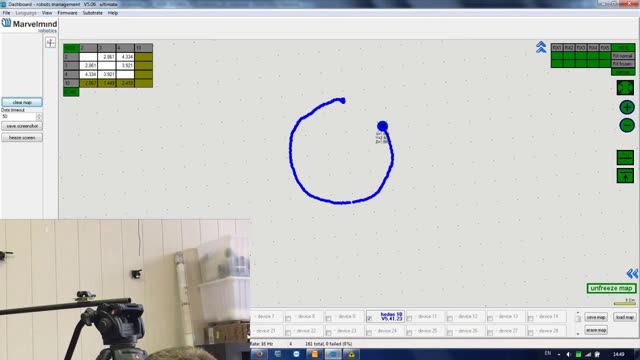This screenshot has height=360, width=640.
Task: Open the View menu
Action: point(47,13)
